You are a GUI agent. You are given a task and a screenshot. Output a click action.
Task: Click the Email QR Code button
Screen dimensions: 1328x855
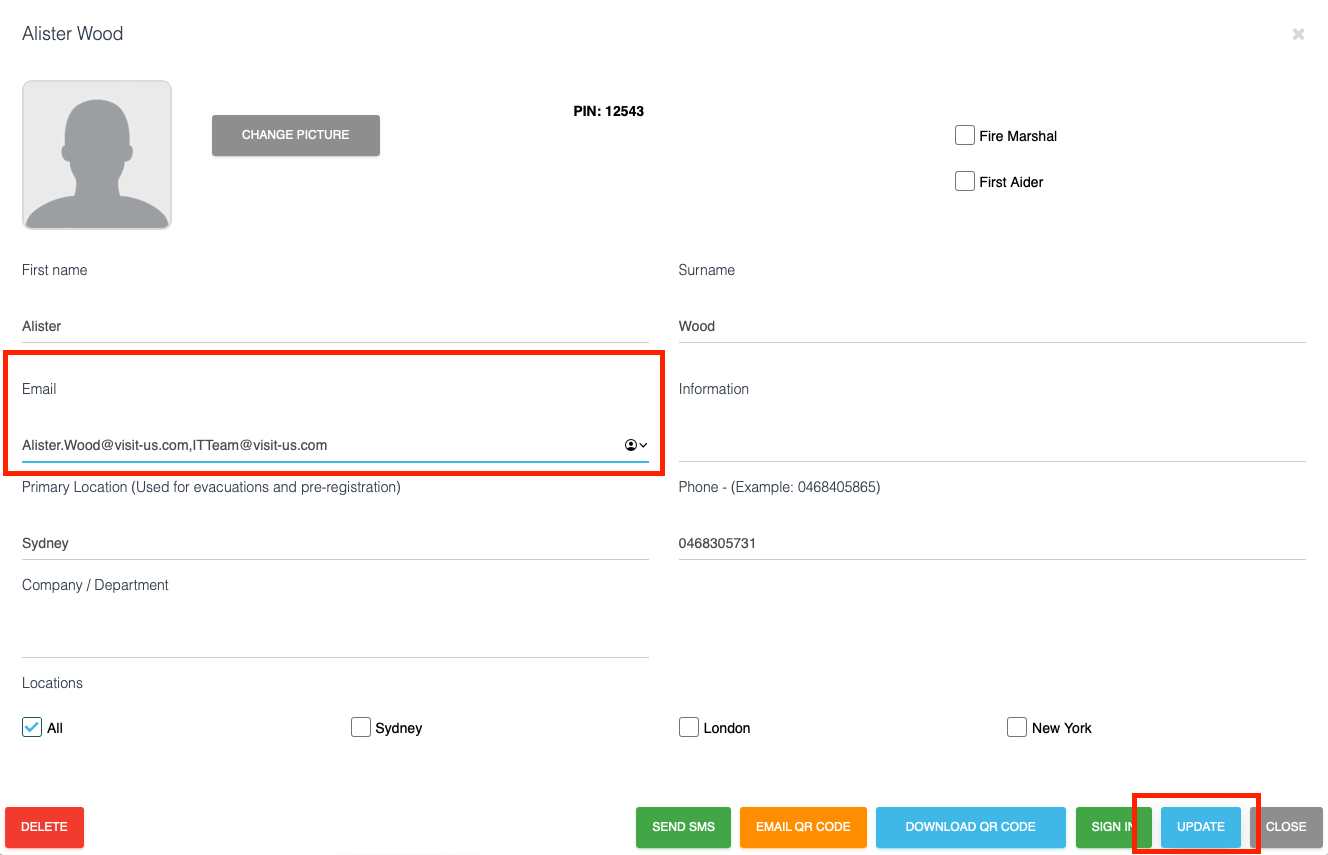(x=803, y=827)
